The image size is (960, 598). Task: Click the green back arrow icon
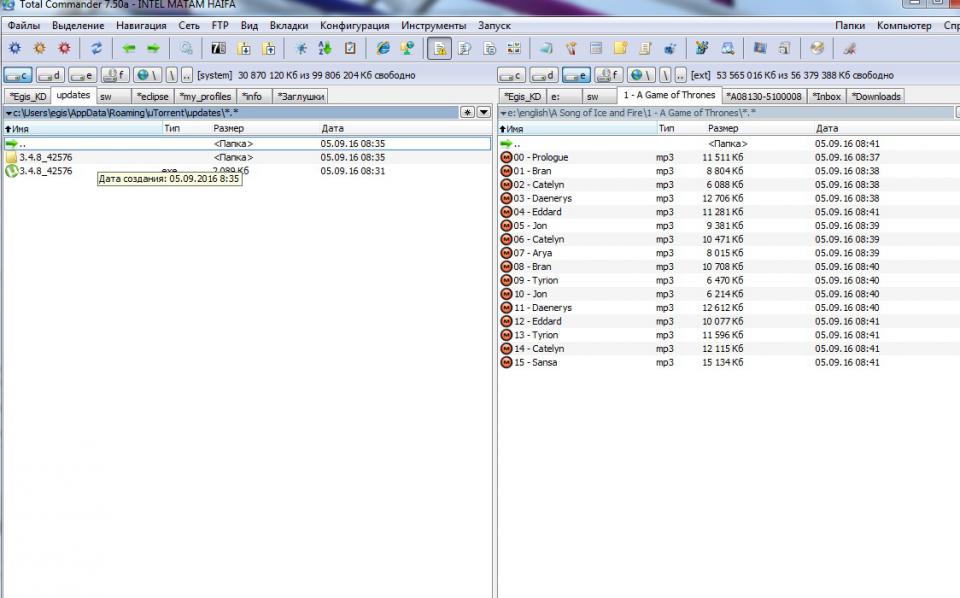point(128,48)
